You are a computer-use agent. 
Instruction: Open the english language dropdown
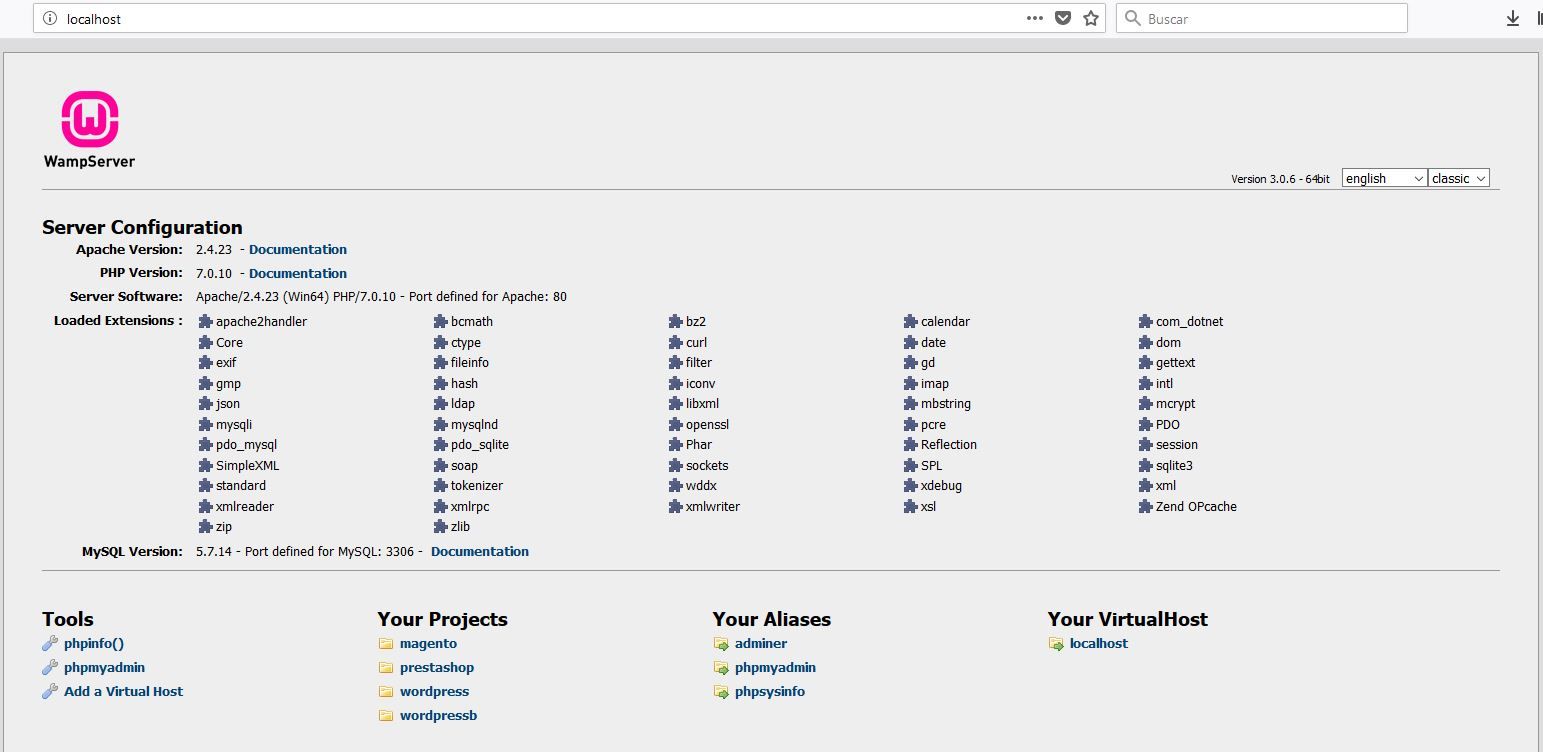pyautogui.click(x=1383, y=177)
